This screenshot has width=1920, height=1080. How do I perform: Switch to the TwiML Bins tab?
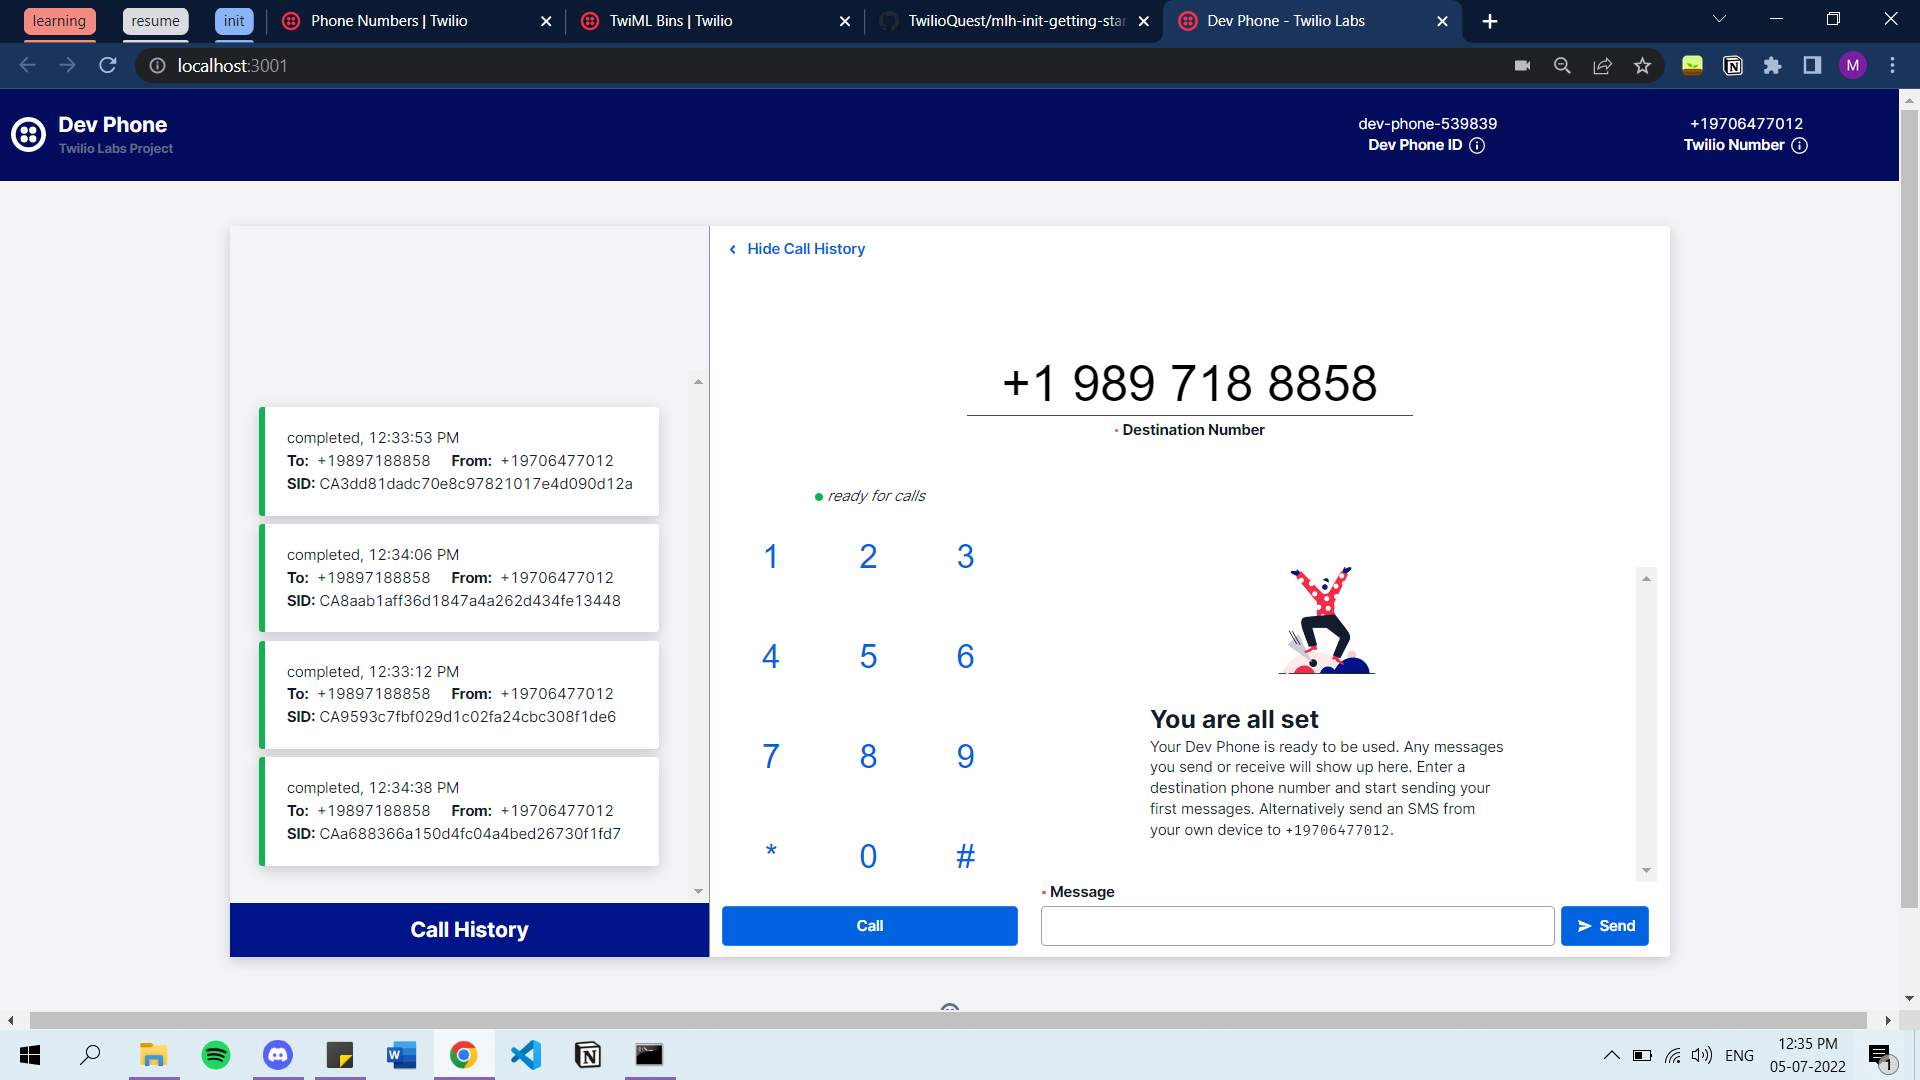(670, 21)
